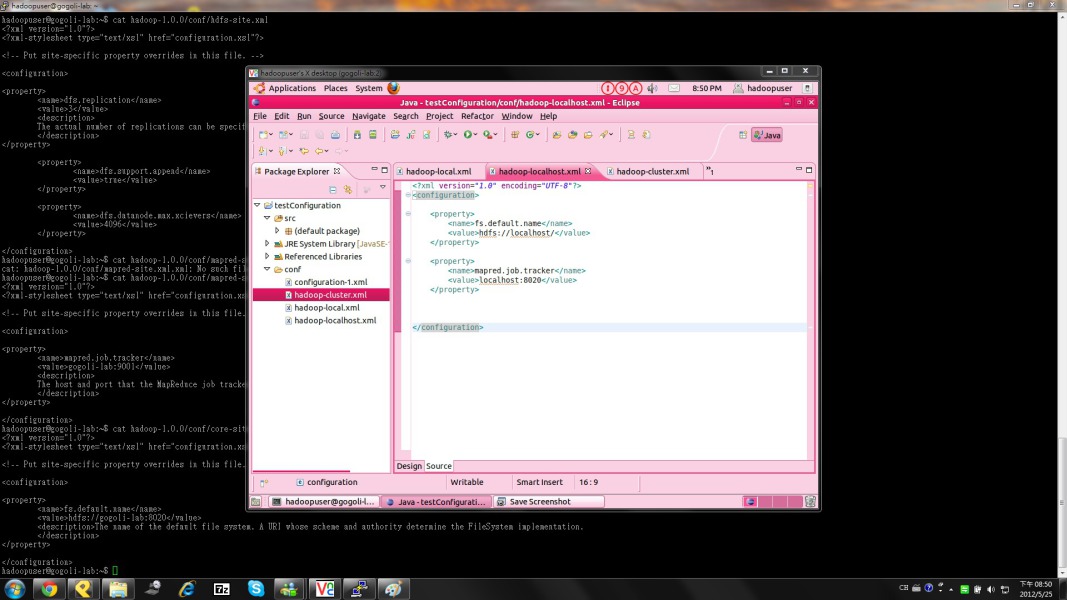Click the Windows Start button
The height and width of the screenshot is (600, 1067).
point(14,588)
